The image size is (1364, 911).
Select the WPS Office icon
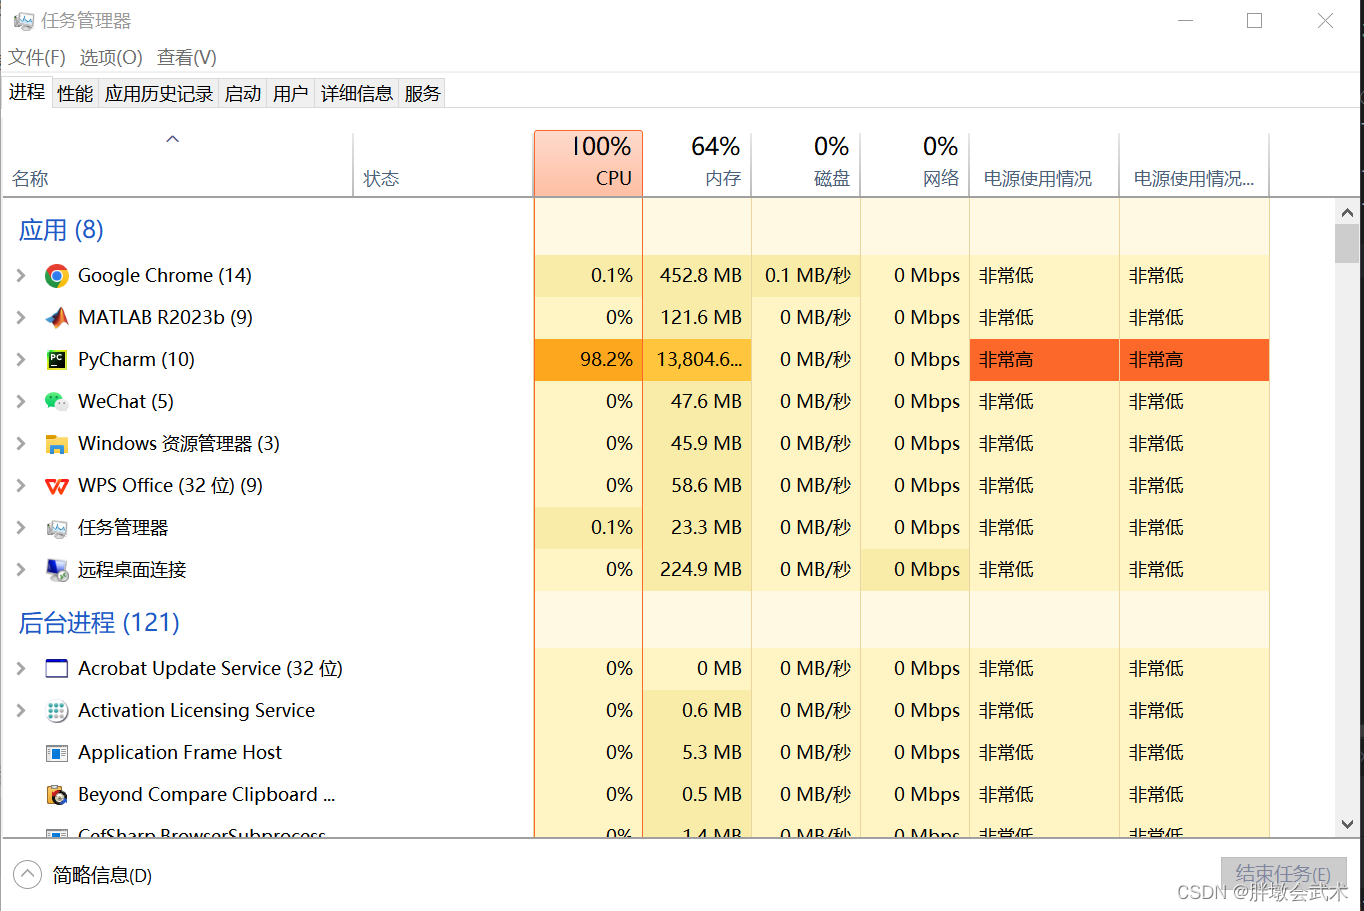click(x=57, y=486)
